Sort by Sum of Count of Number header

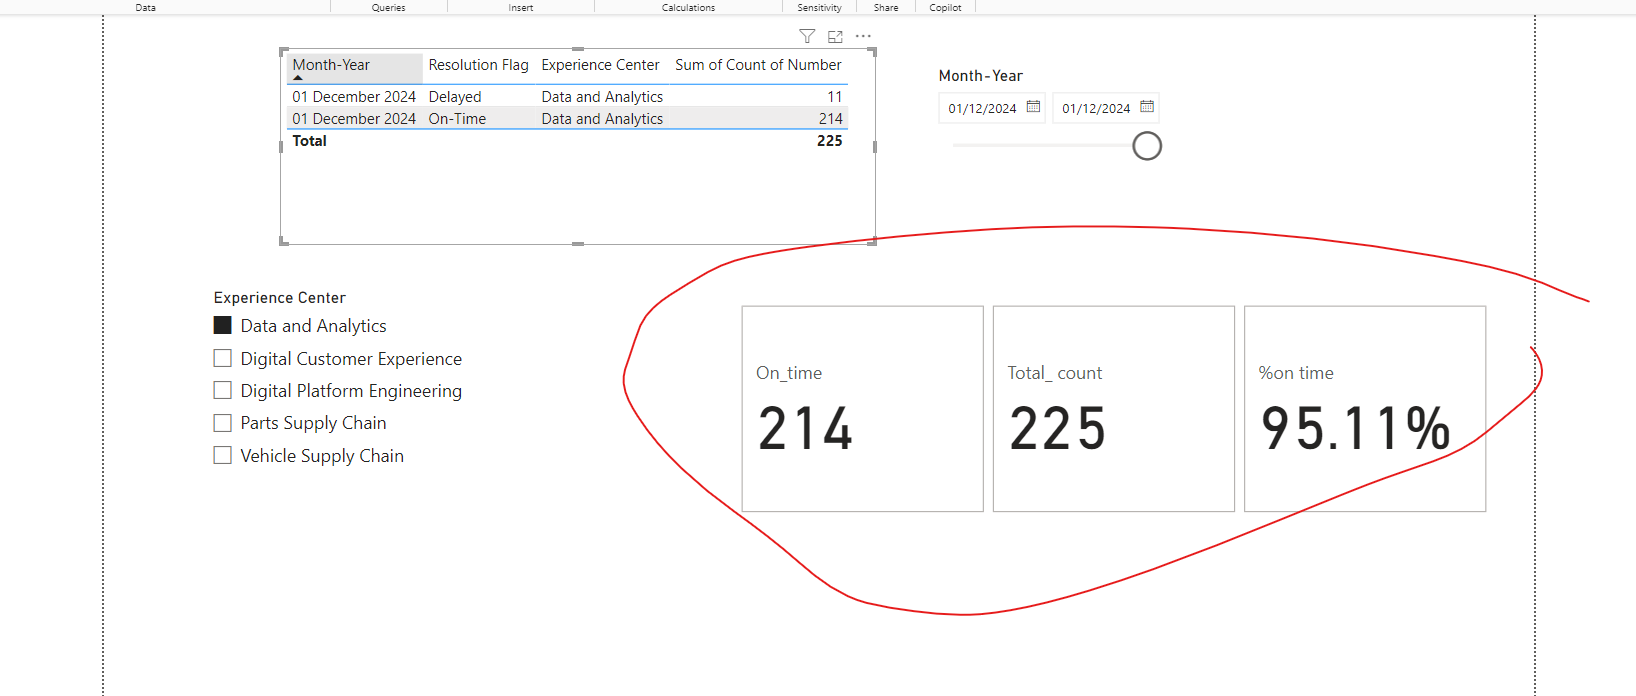pos(758,65)
